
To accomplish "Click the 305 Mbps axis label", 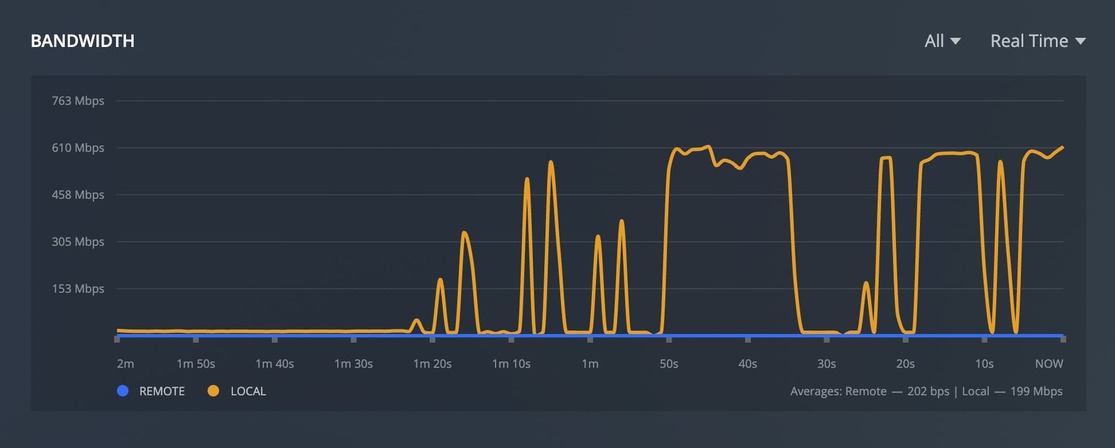I will 78,242.
